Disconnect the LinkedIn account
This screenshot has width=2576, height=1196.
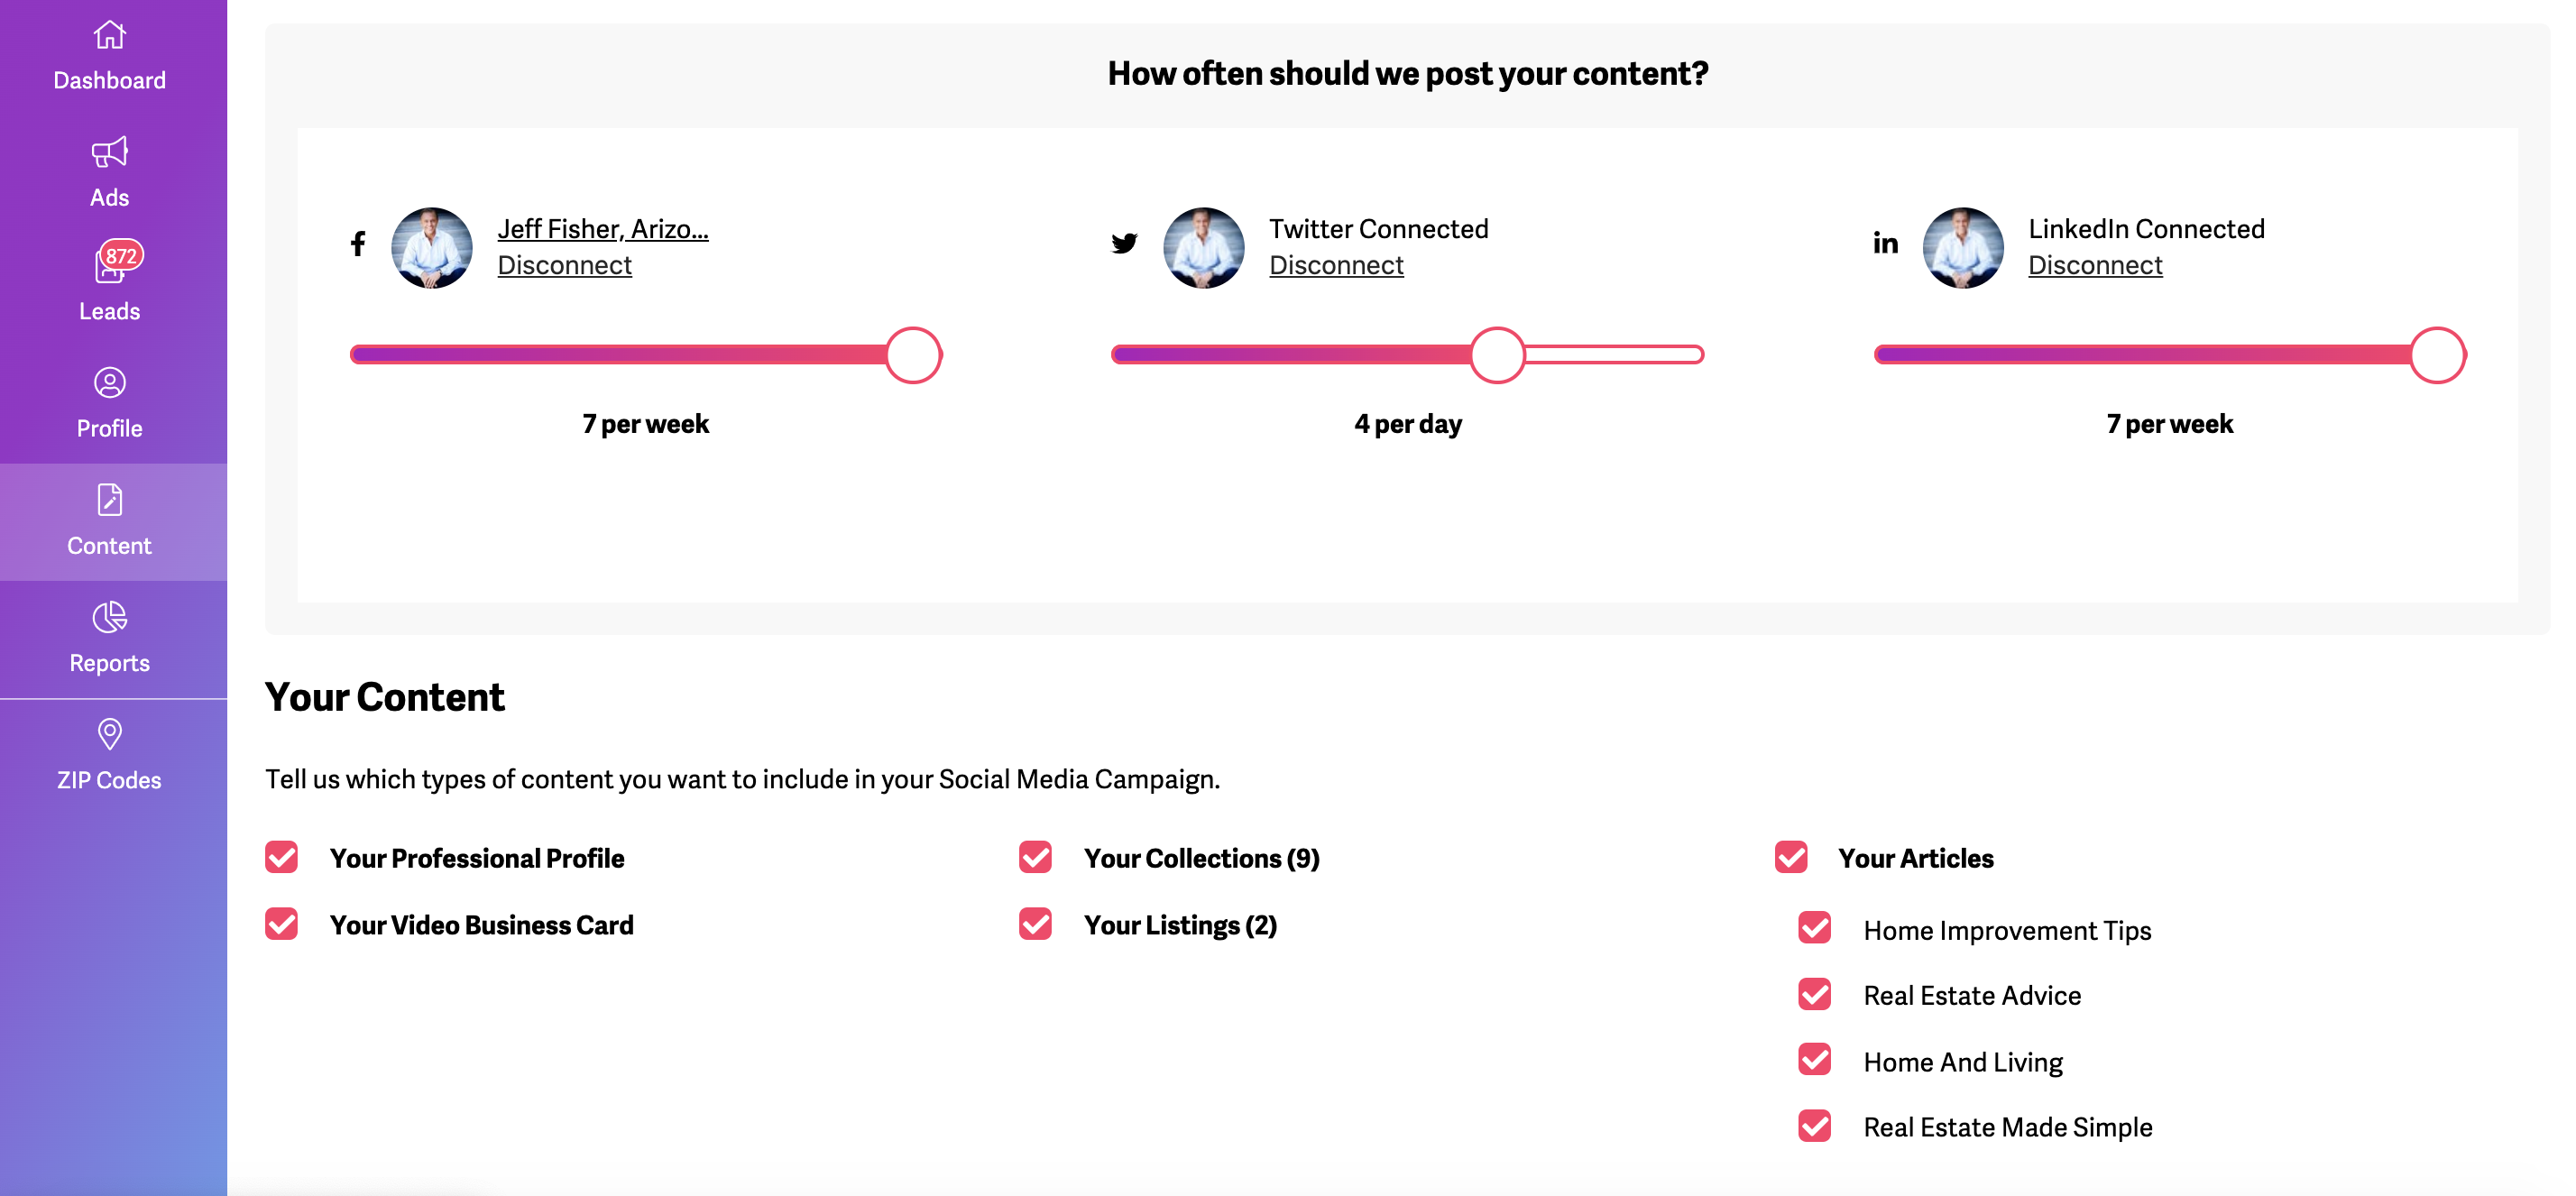[x=2095, y=265]
